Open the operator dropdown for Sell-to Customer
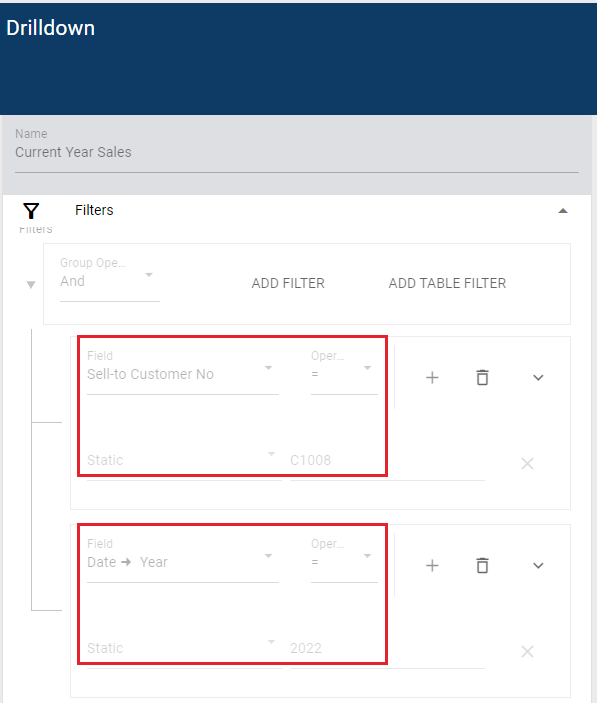This screenshot has width=597, height=703. (x=344, y=372)
